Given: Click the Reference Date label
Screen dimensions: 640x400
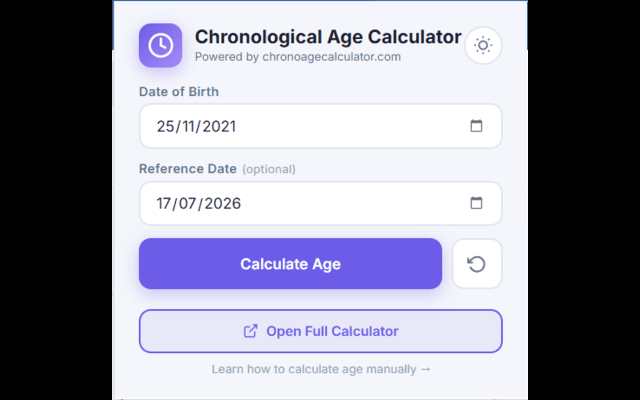Looking at the screenshot, I should coord(188,169).
